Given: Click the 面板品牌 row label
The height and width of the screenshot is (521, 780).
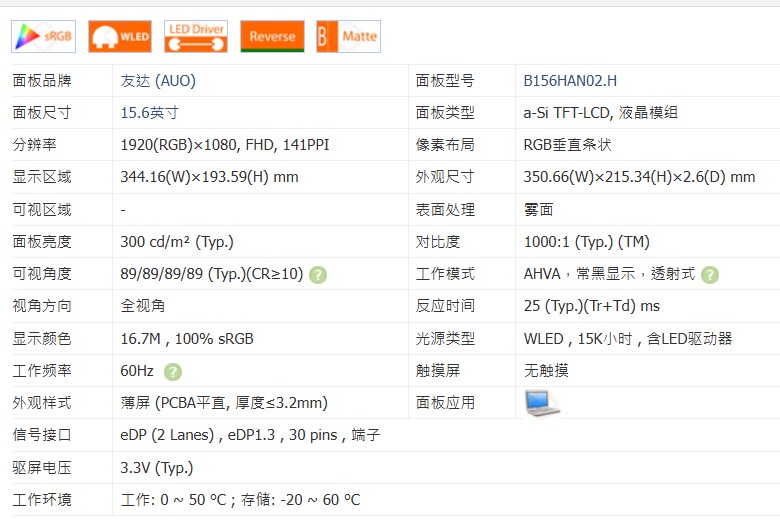Looking at the screenshot, I should point(42,81).
